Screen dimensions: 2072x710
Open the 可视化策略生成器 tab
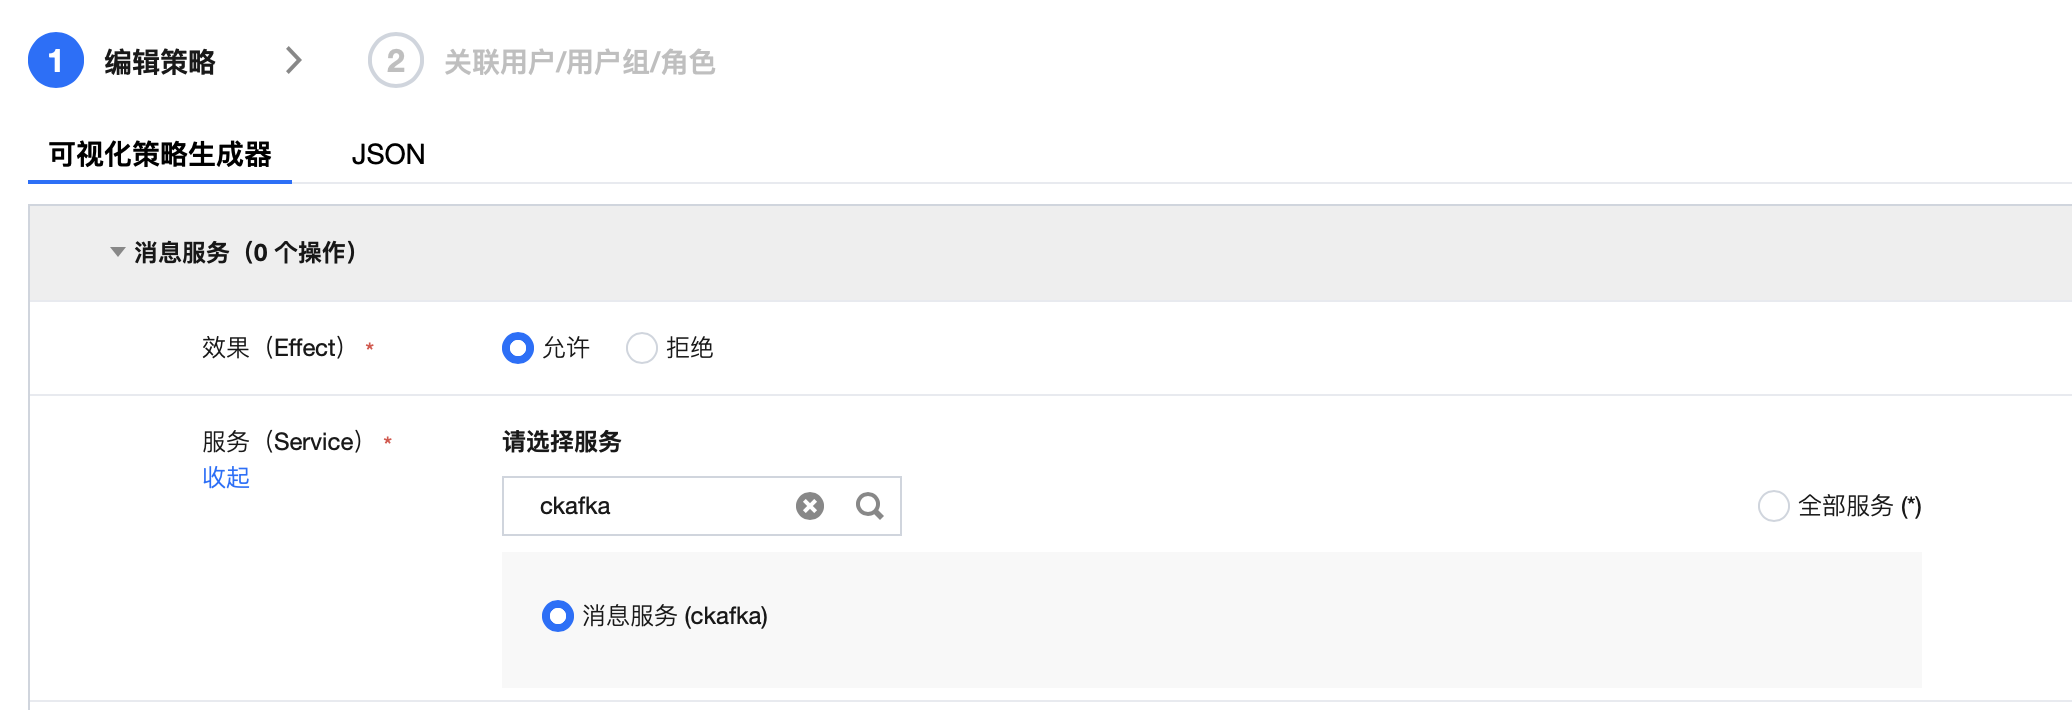point(160,154)
